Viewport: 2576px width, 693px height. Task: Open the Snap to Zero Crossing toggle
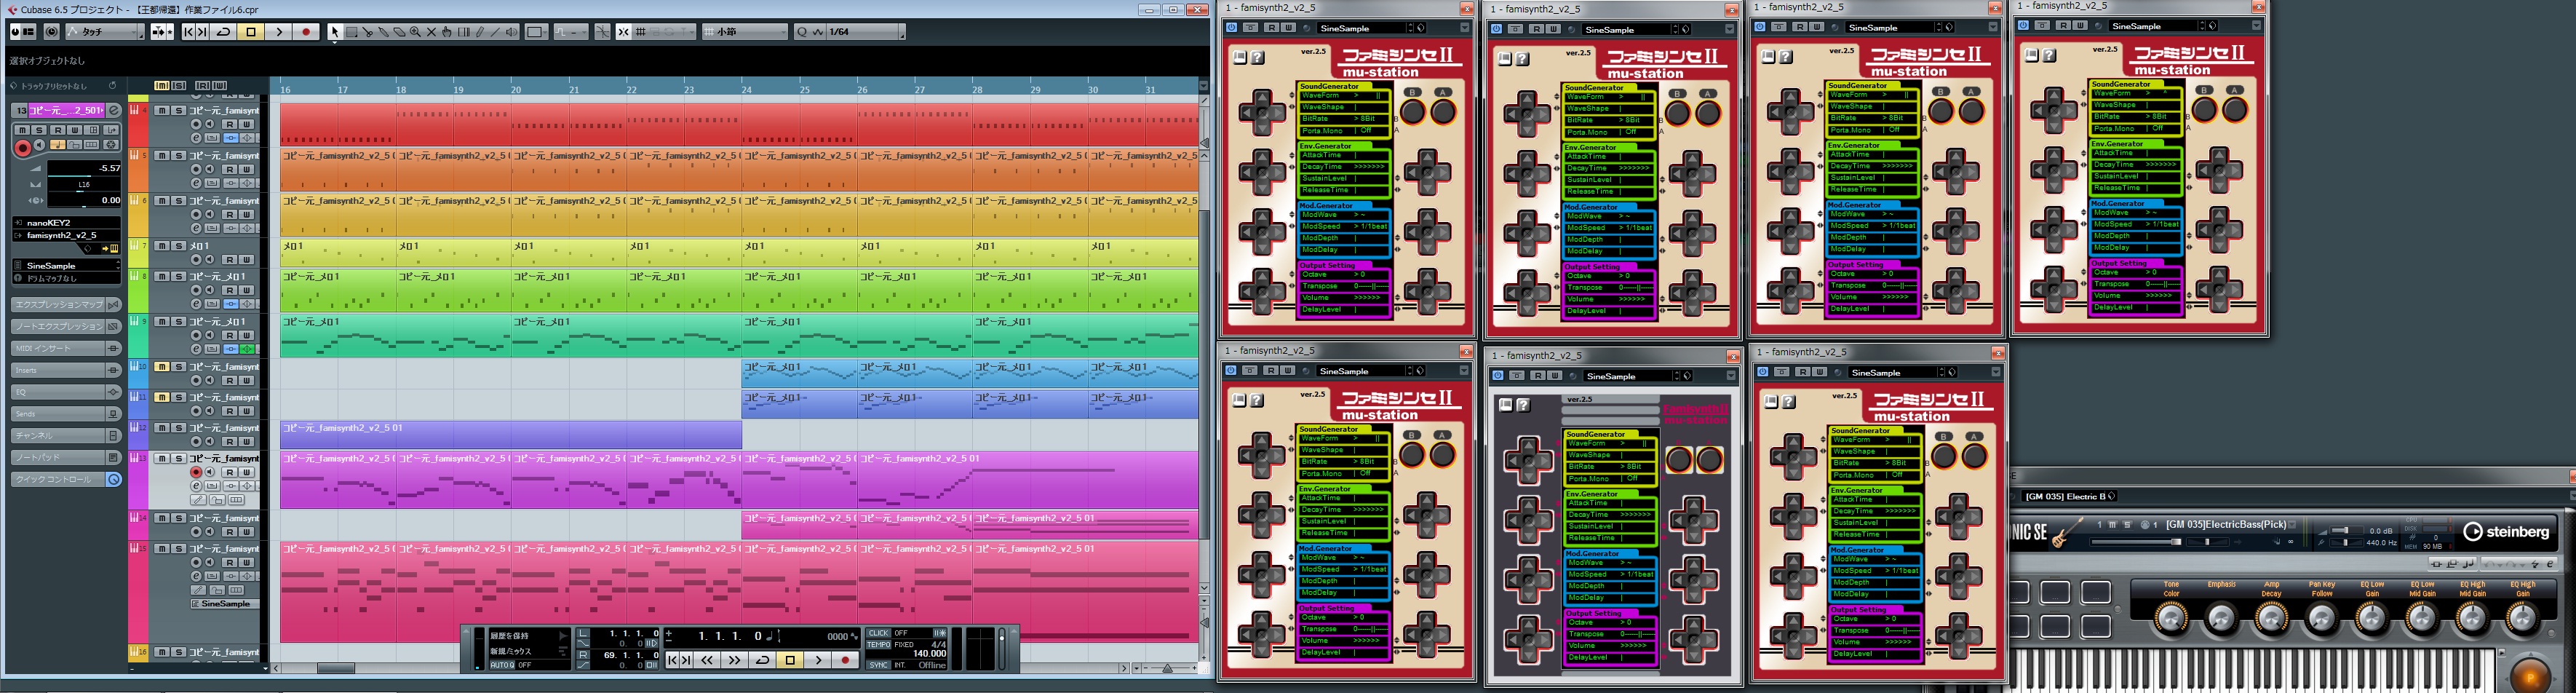click(602, 32)
